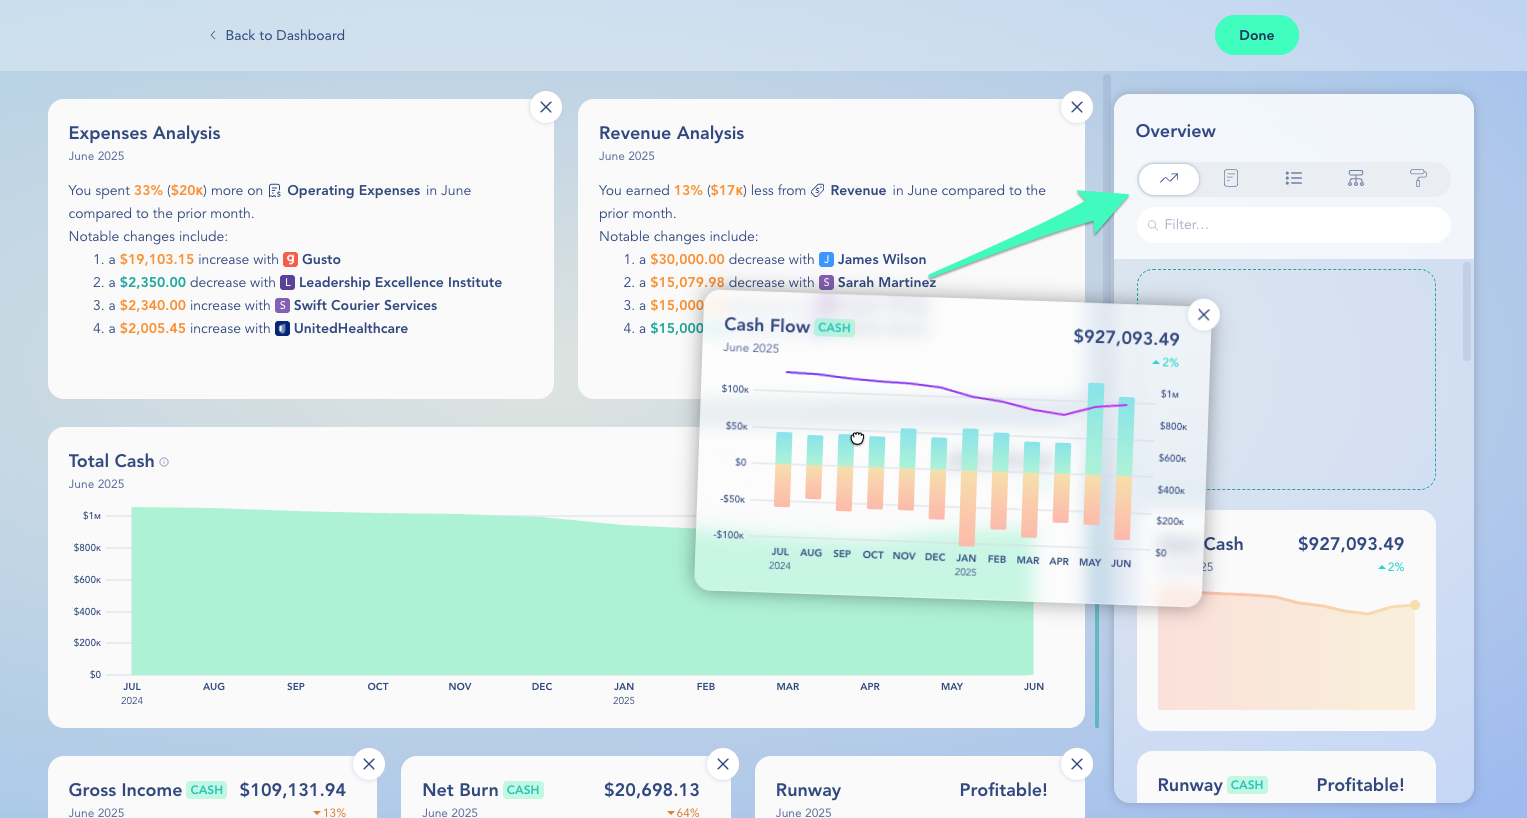This screenshot has width=1527, height=818.
Task: Remove the Revenue Analysis card
Action: (x=1076, y=107)
